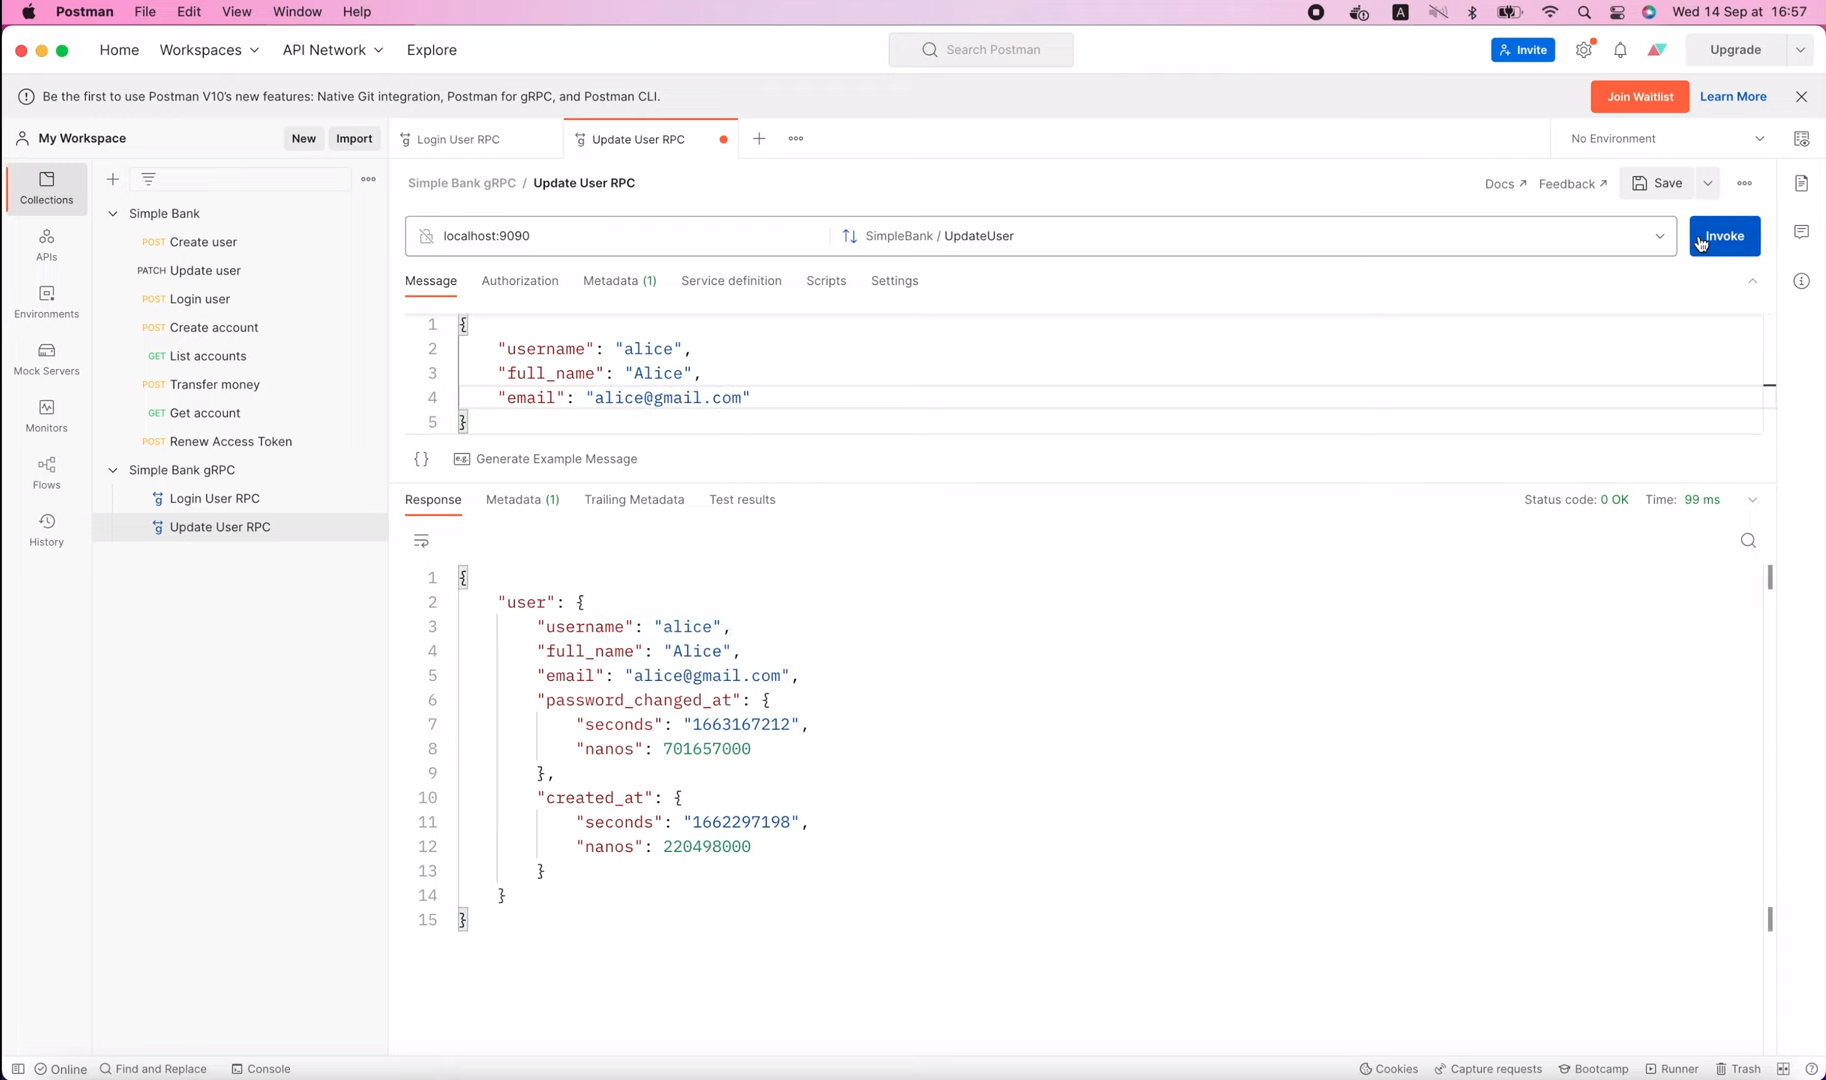Open the Flows sidebar panel
Image resolution: width=1826 pixels, height=1080 pixels.
pyautogui.click(x=46, y=473)
